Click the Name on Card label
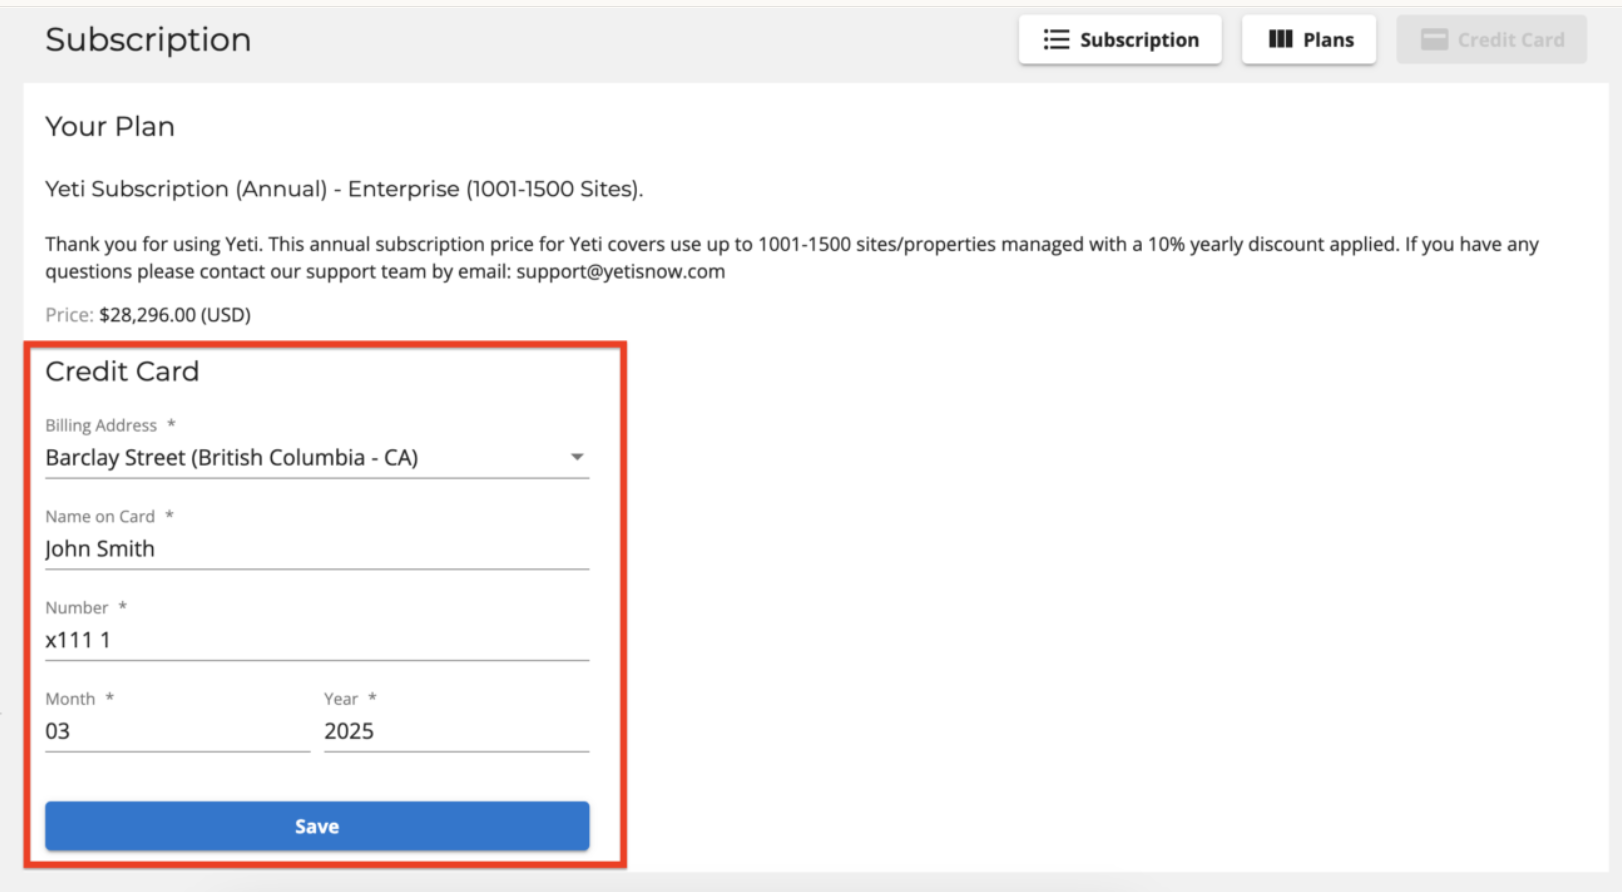The height and width of the screenshot is (892, 1622). coord(100,516)
